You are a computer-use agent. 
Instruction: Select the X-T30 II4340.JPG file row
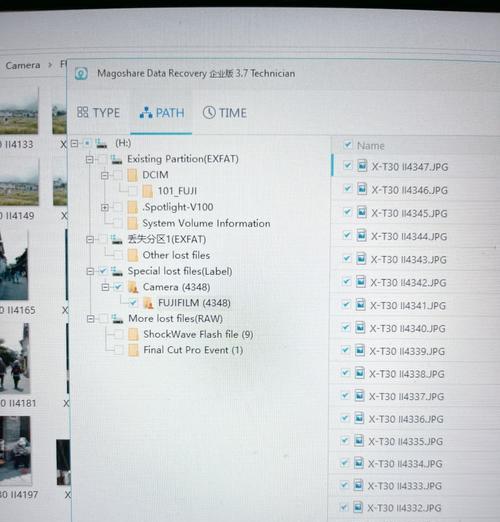point(413,328)
